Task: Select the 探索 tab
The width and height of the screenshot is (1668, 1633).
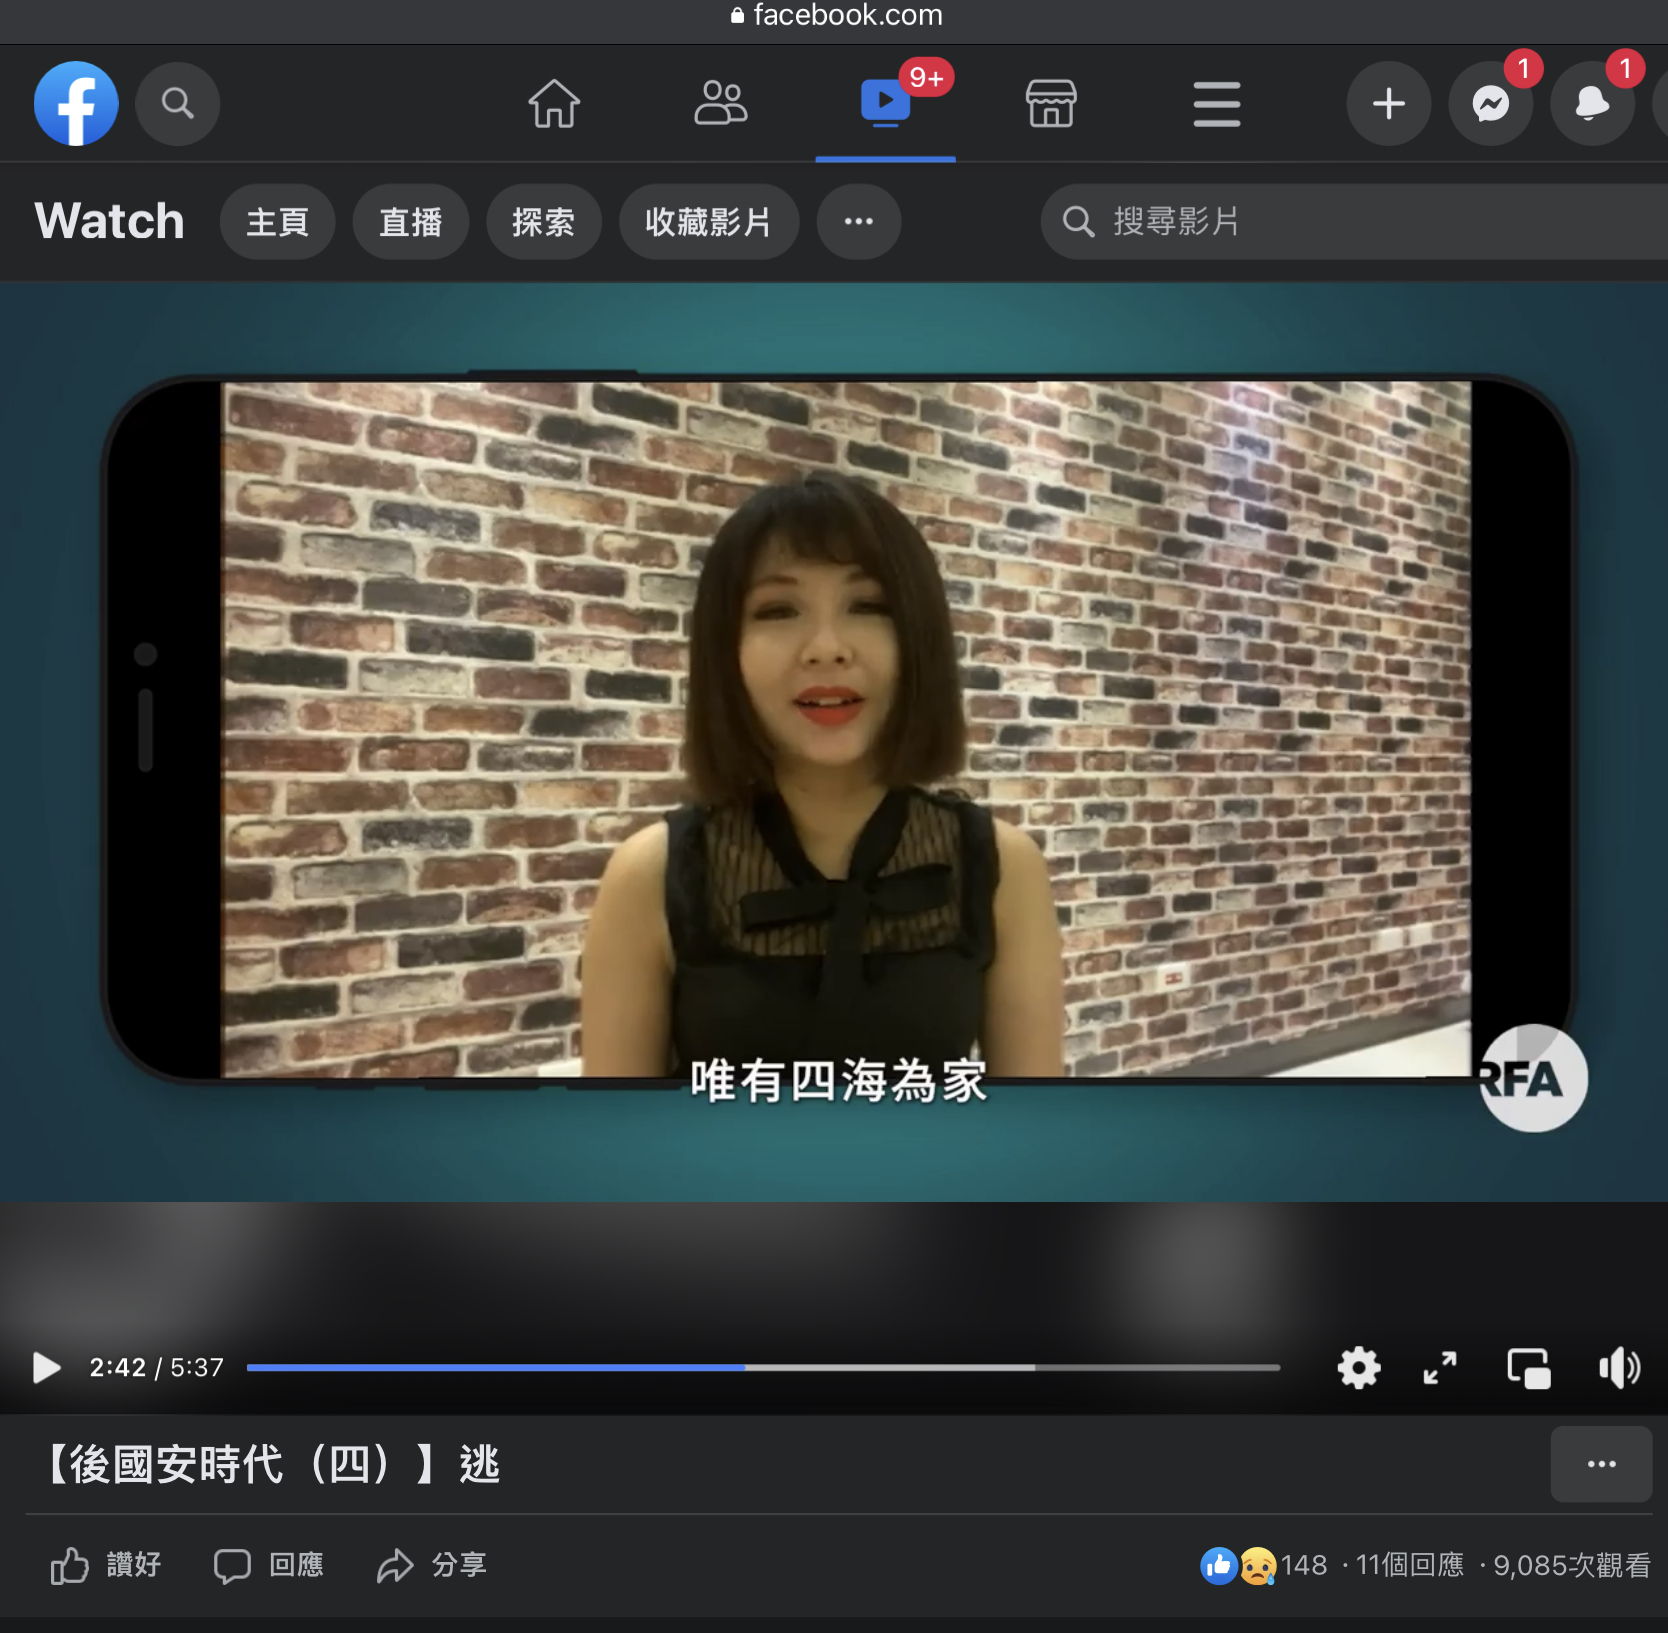Action: [x=543, y=222]
